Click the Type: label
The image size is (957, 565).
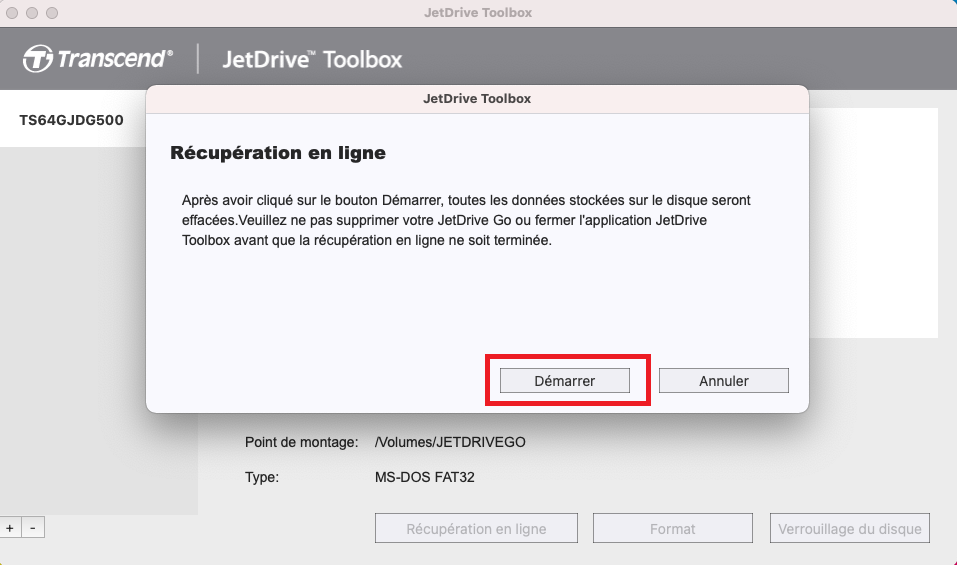(262, 477)
